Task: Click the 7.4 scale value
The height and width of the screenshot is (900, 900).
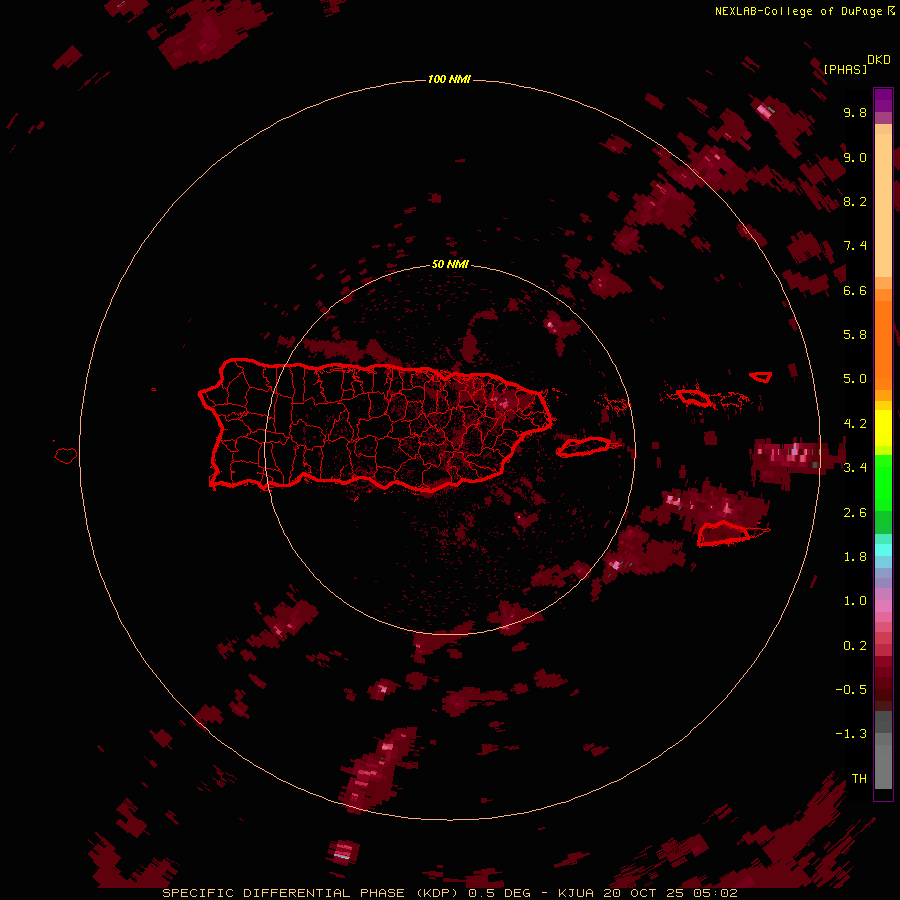Action: pyautogui.click(x=855, y=246)
